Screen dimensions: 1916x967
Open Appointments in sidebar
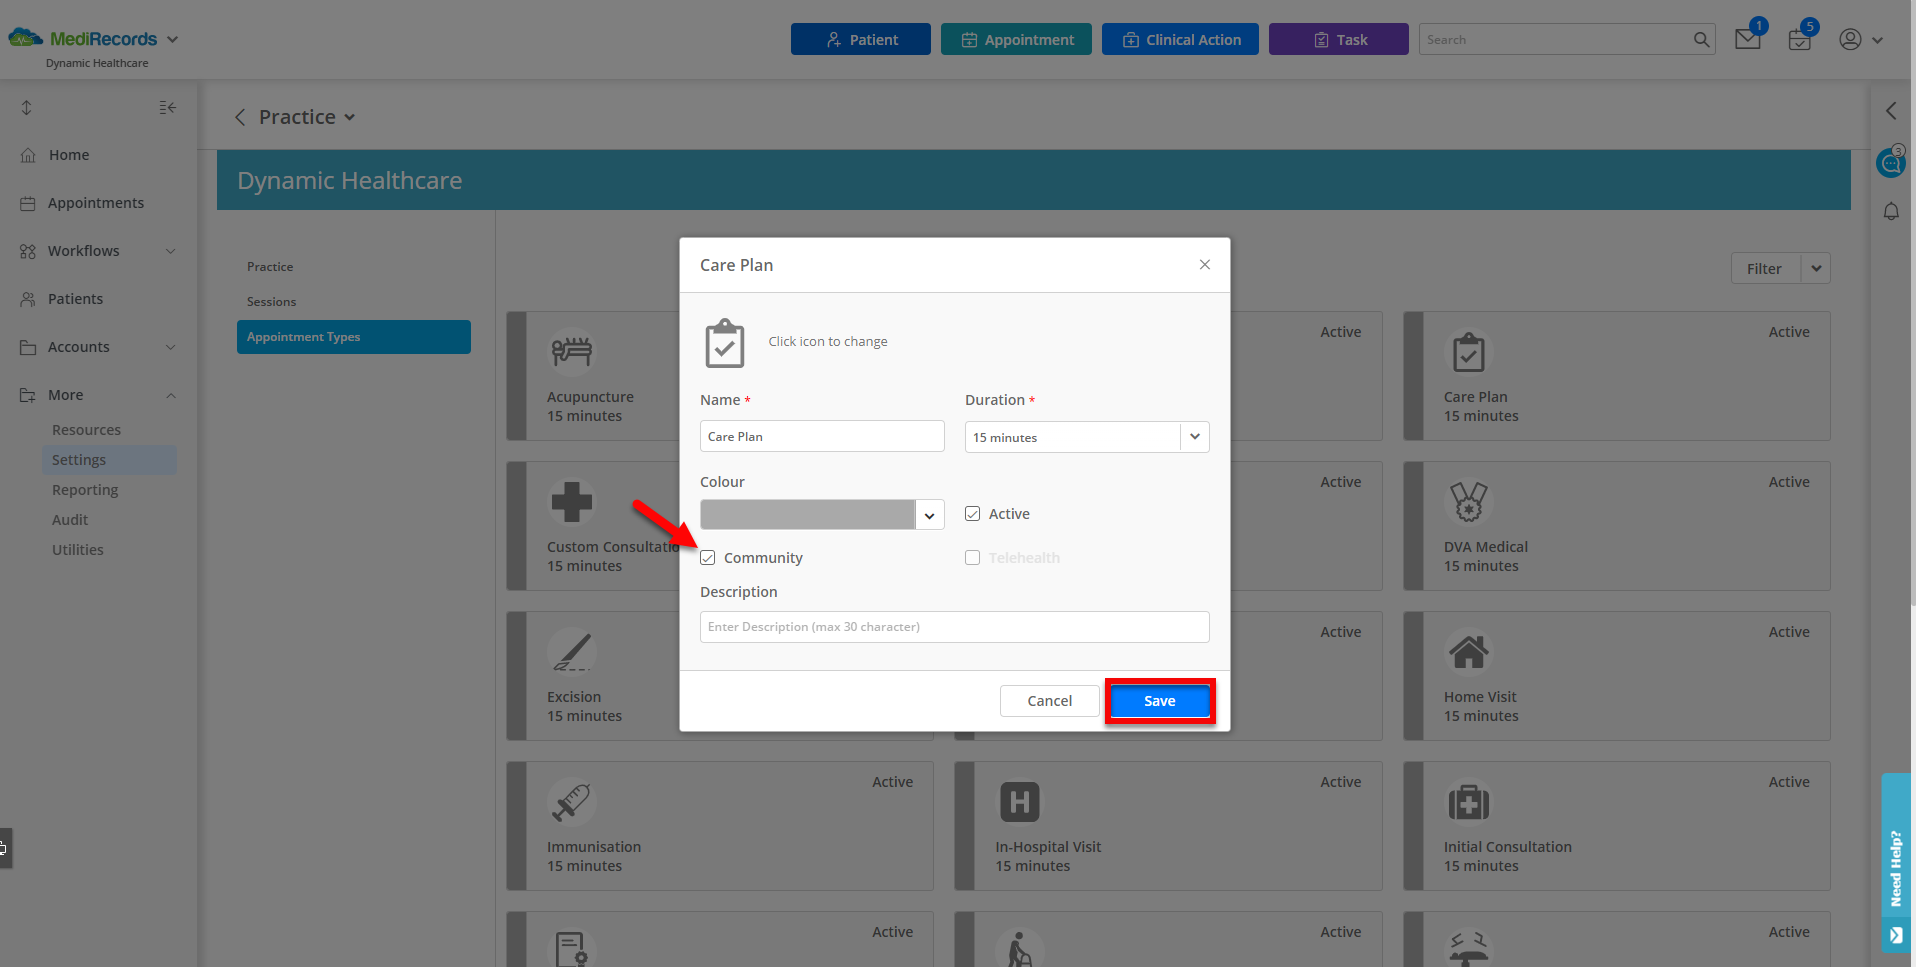96,203
